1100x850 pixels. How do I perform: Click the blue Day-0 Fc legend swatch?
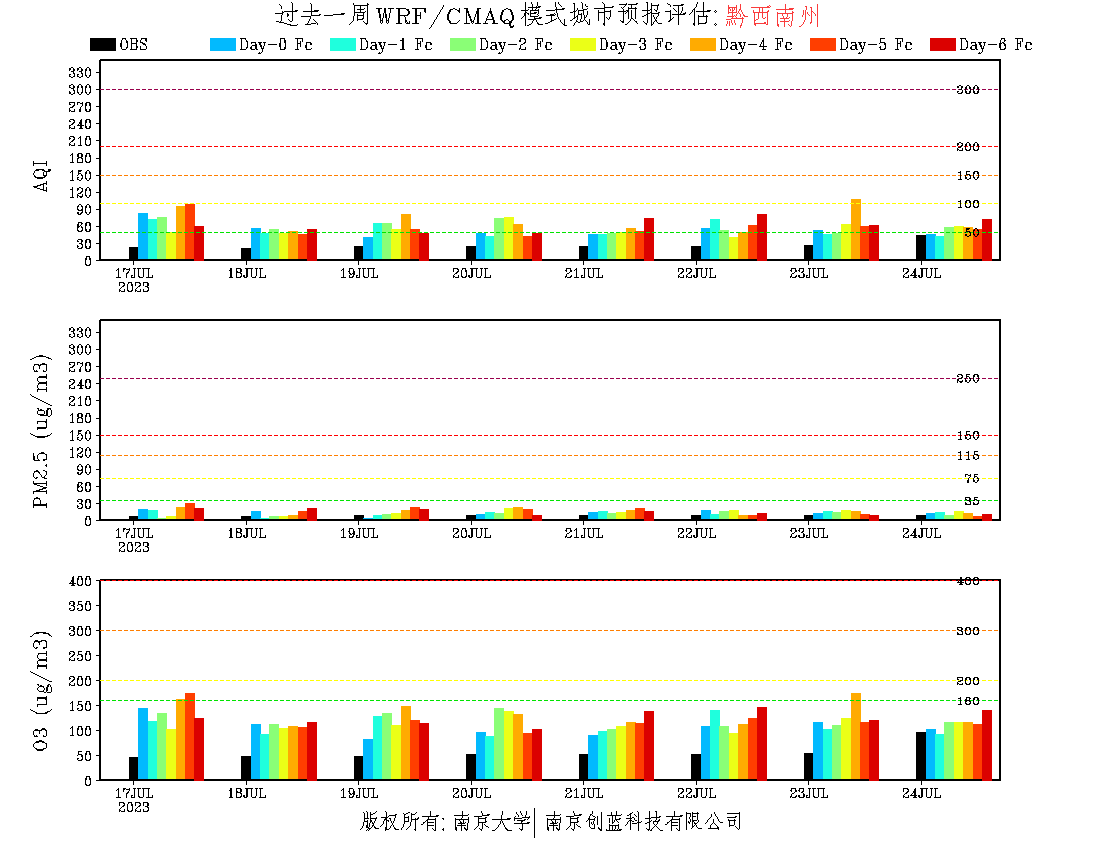[x=222, y=44]
